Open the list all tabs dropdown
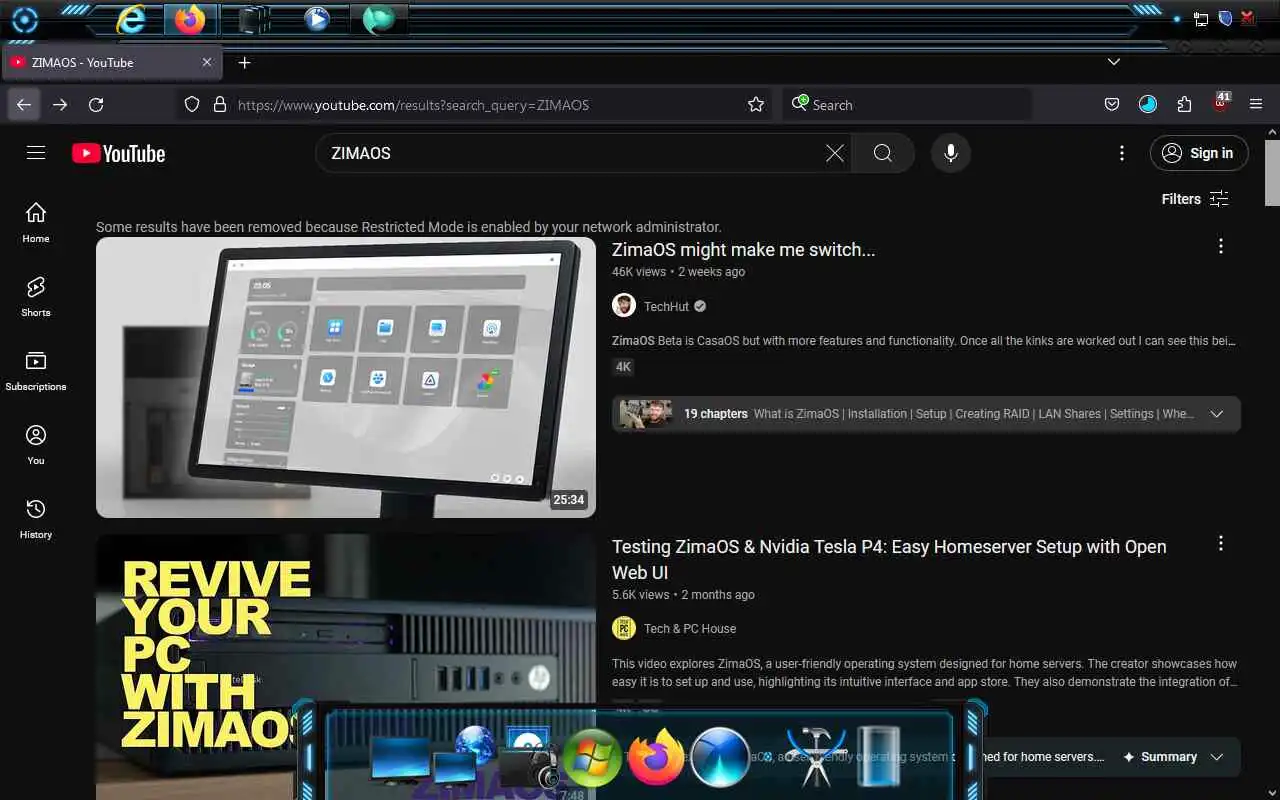Screen dimensions: 1280x800 pyautogui.click(x=1113, y=62)
